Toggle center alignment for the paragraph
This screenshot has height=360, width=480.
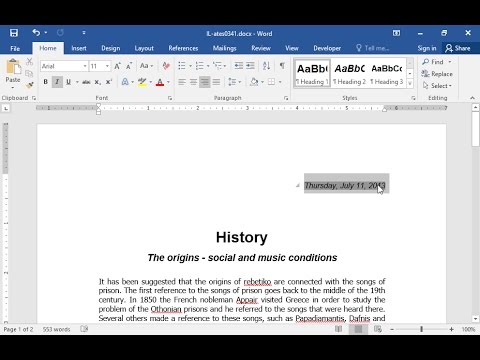coord(193,82)
